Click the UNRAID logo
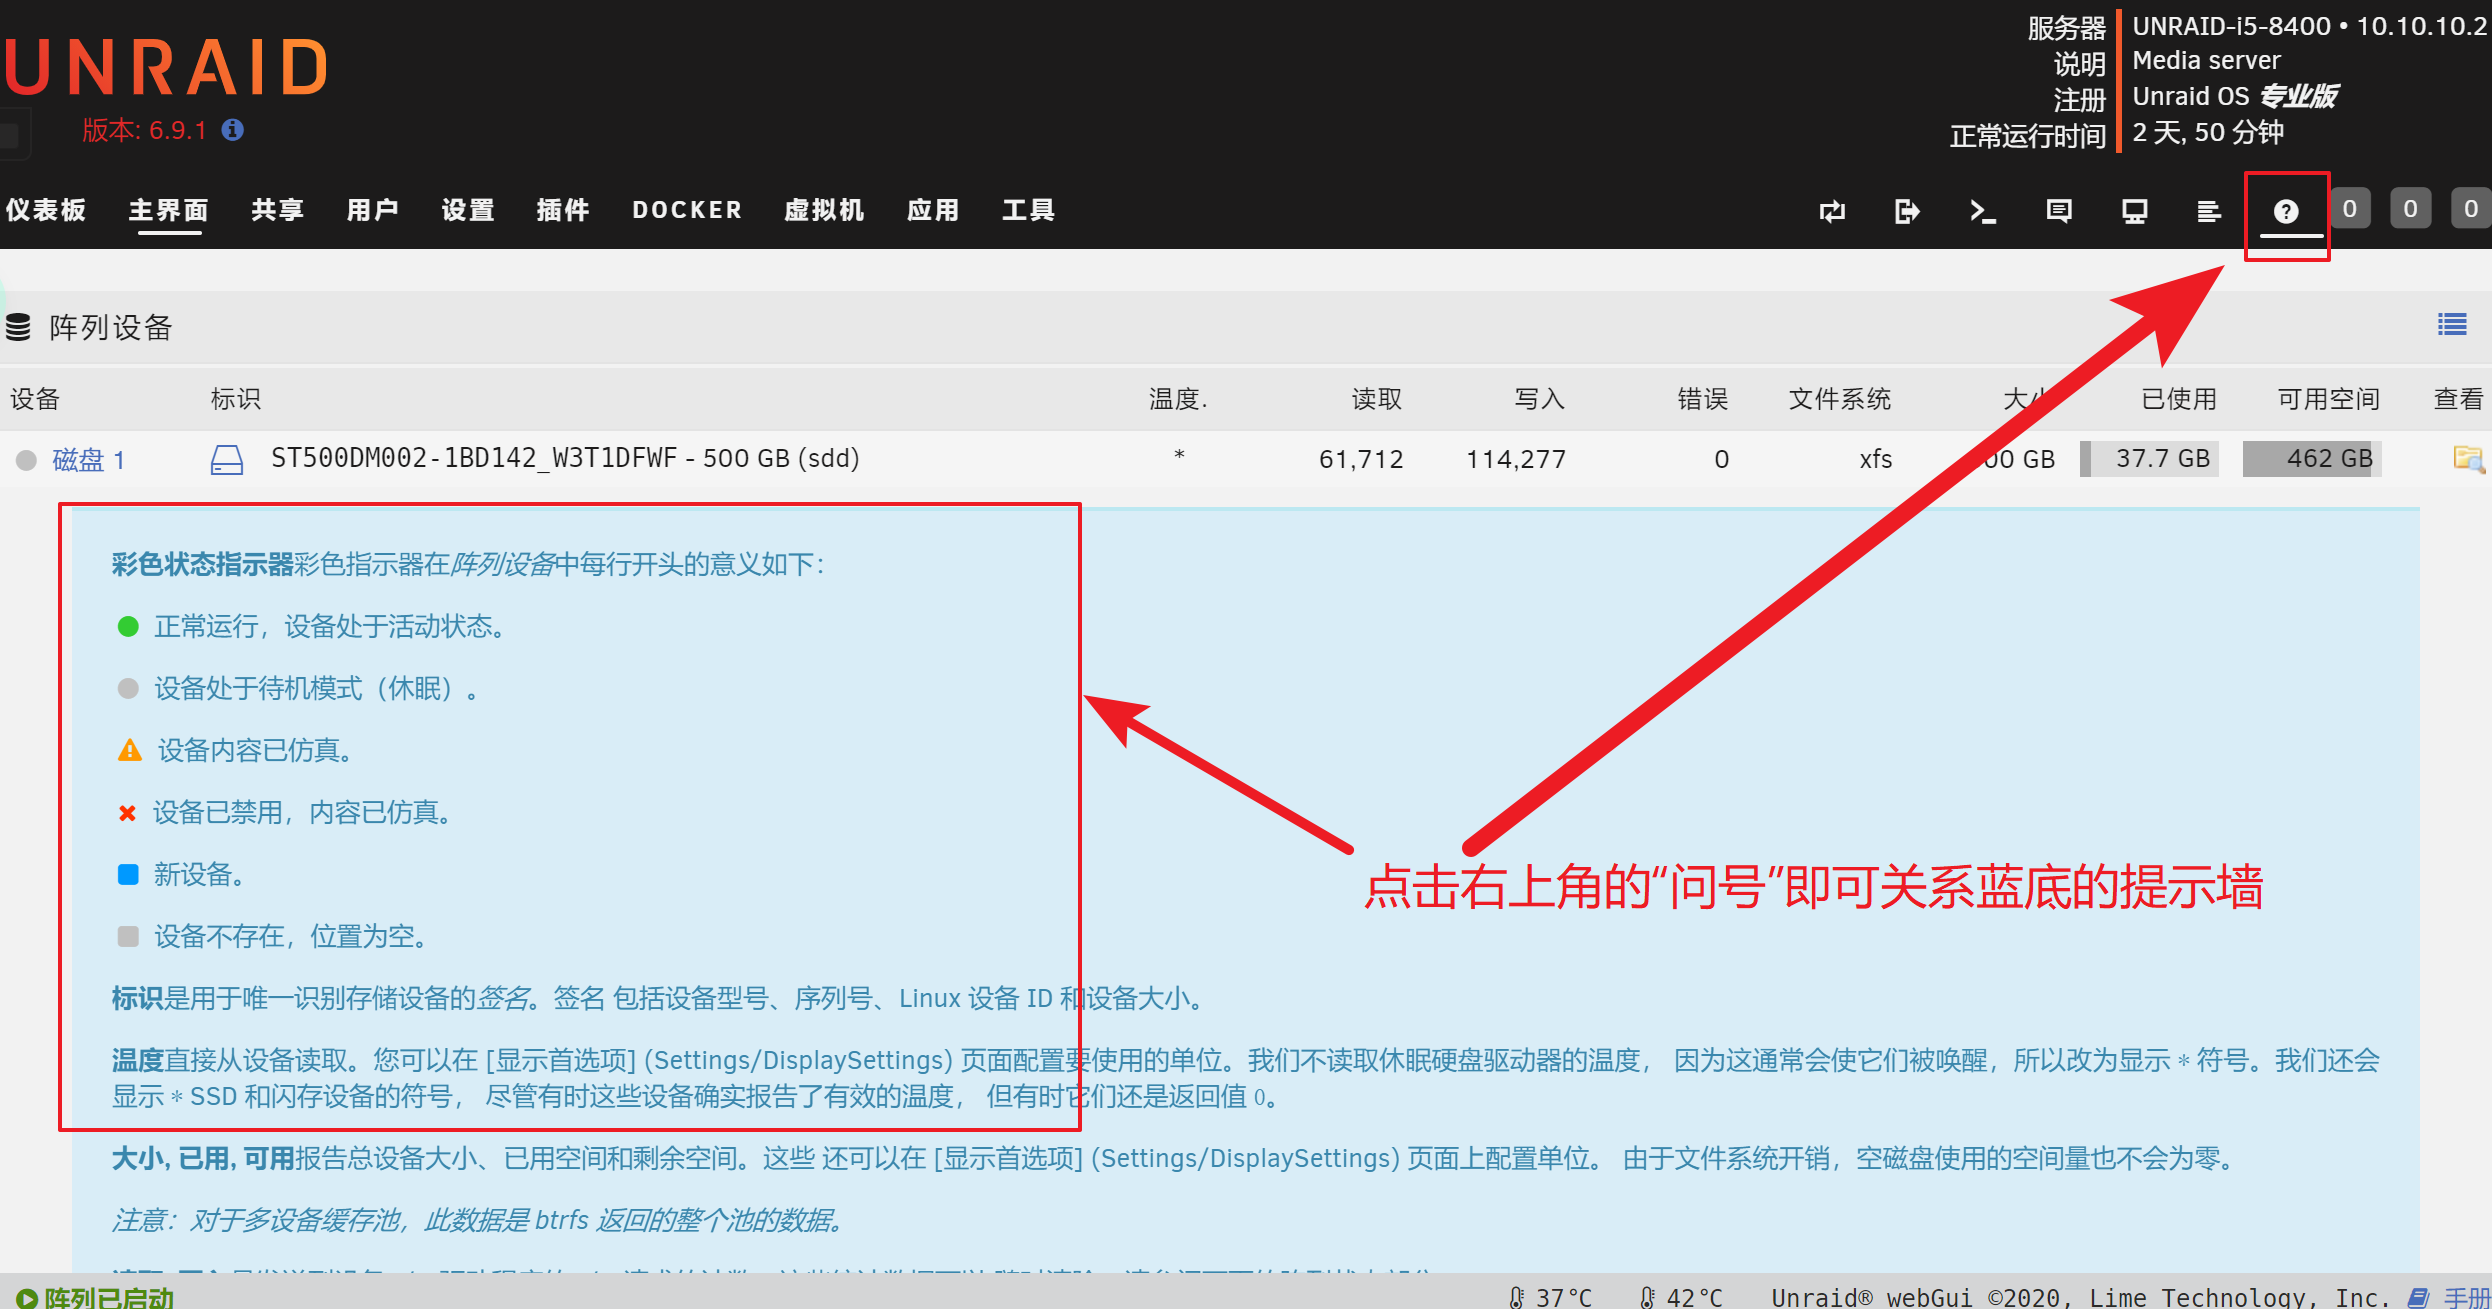This screenshot has width=2492, height=1309. click(x=166, y=67)
